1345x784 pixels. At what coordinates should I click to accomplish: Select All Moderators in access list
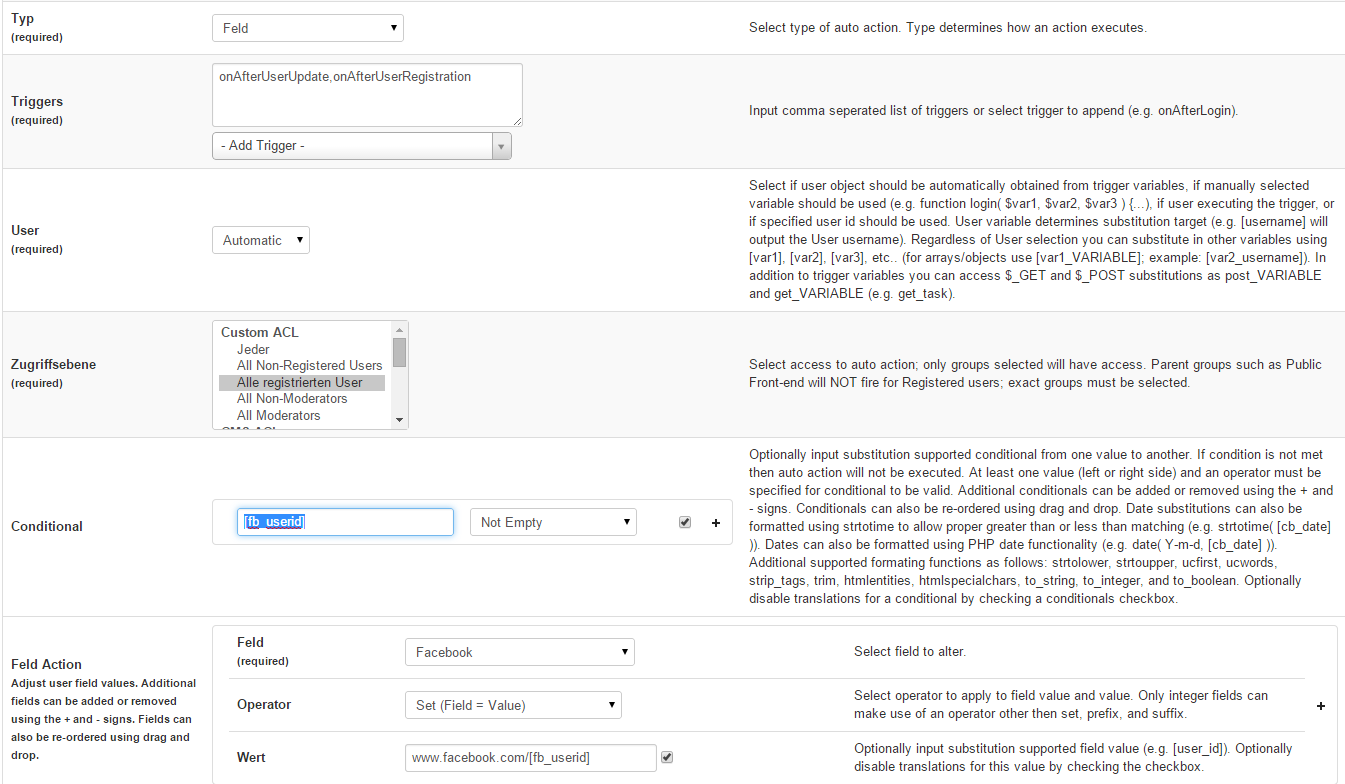point(279,416)
